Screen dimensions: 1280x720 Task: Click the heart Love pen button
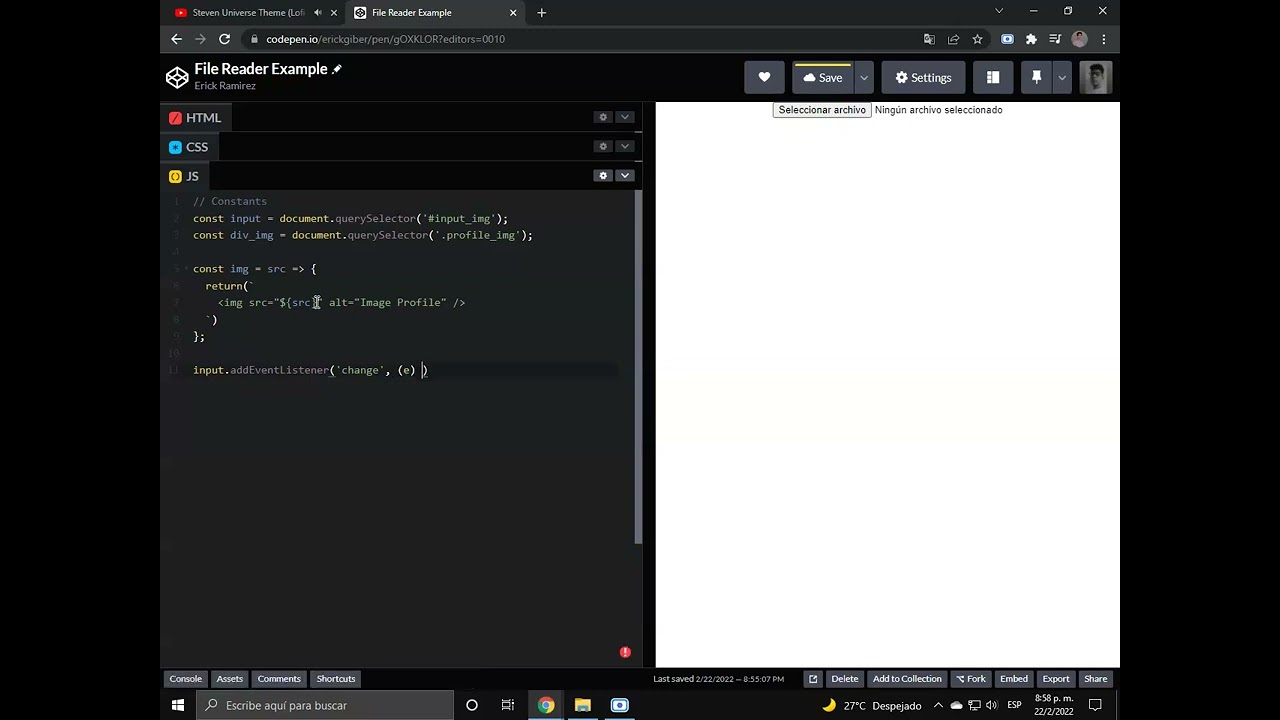point(764,77)
